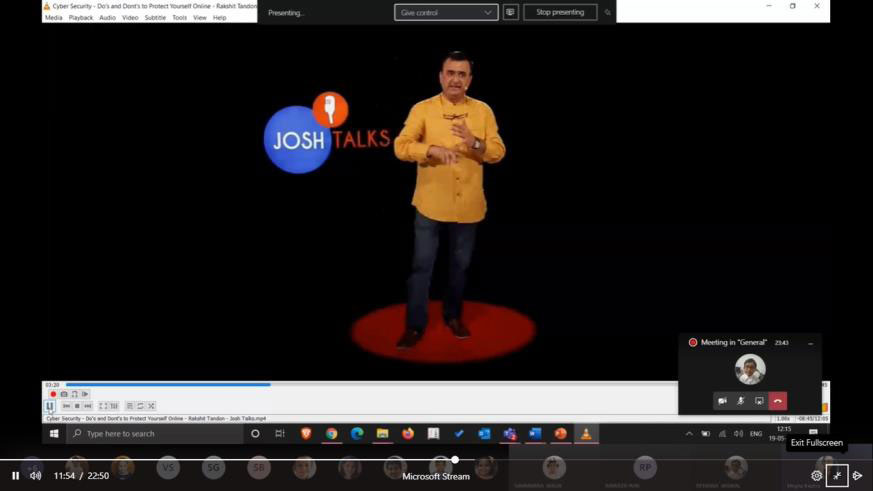Stop VLC playback
Viewport: 873px width, 491px height.
tap(77, 406)
